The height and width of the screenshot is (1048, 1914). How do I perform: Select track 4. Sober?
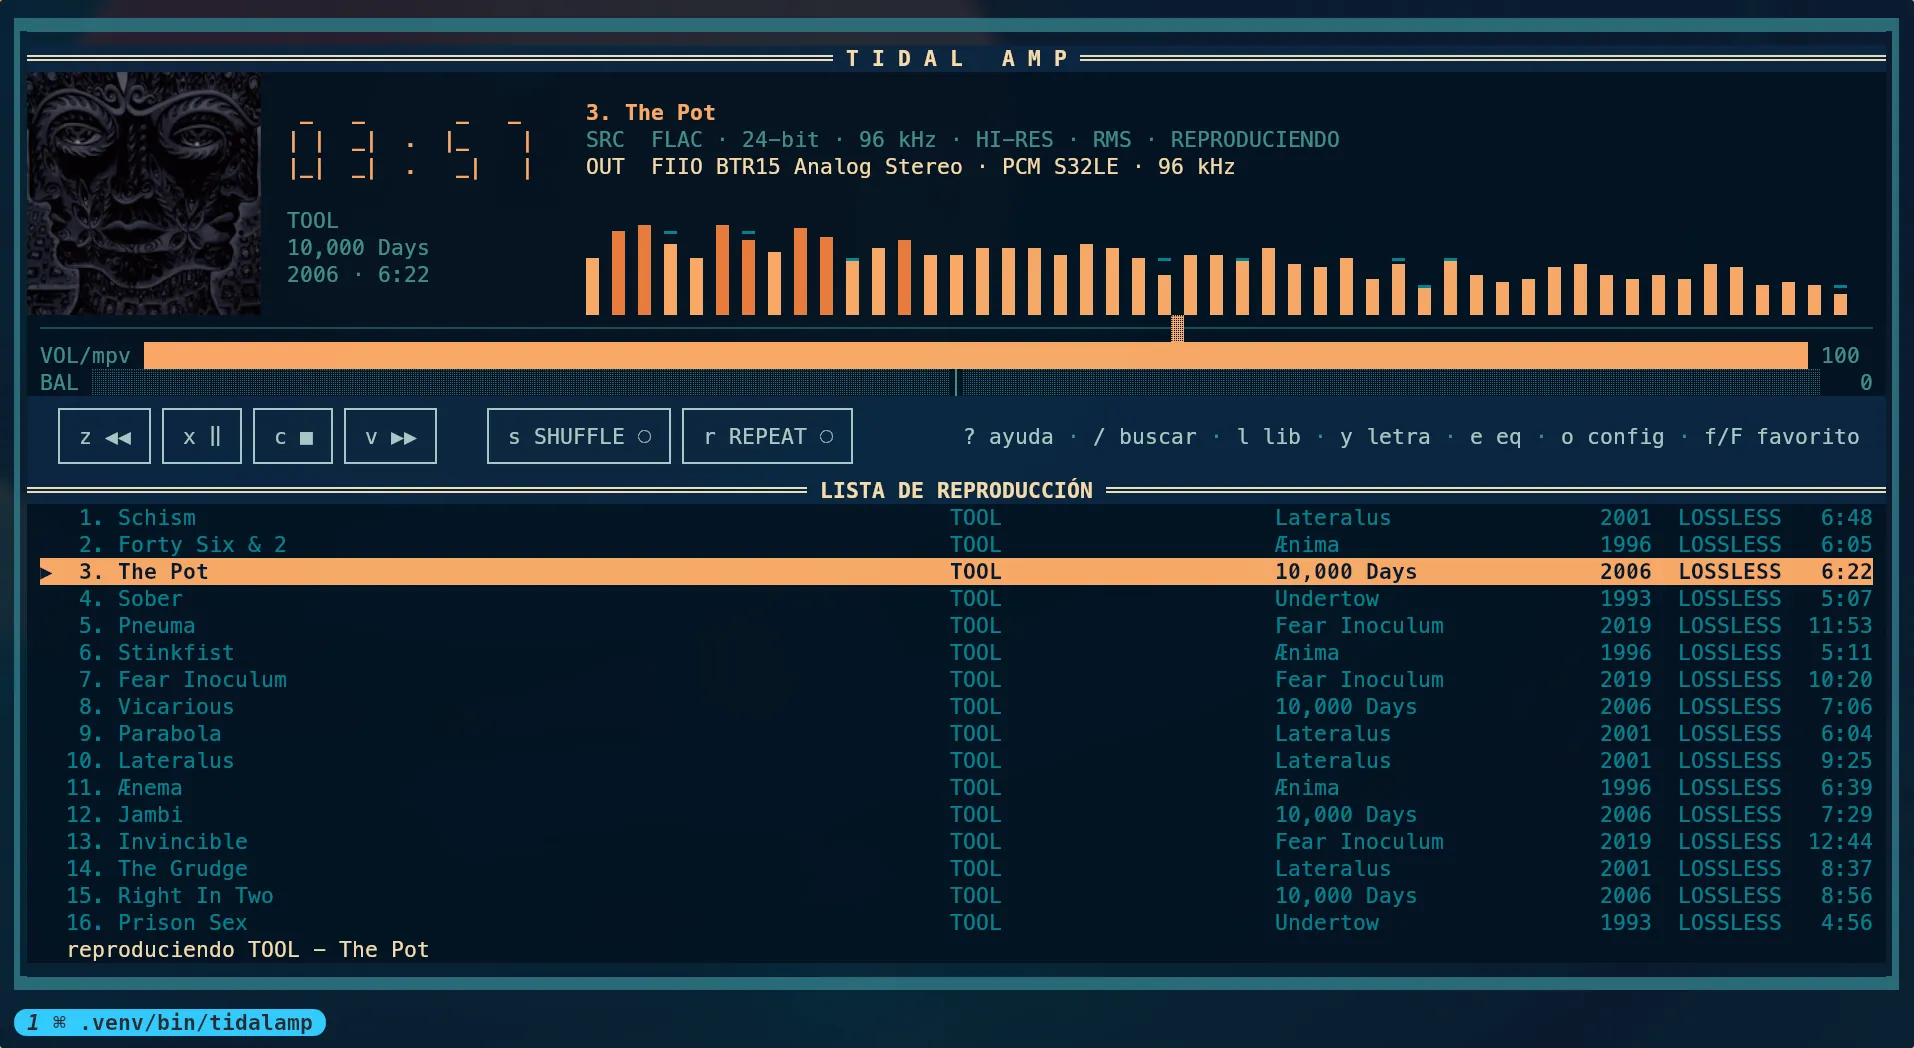coord(956,599)
